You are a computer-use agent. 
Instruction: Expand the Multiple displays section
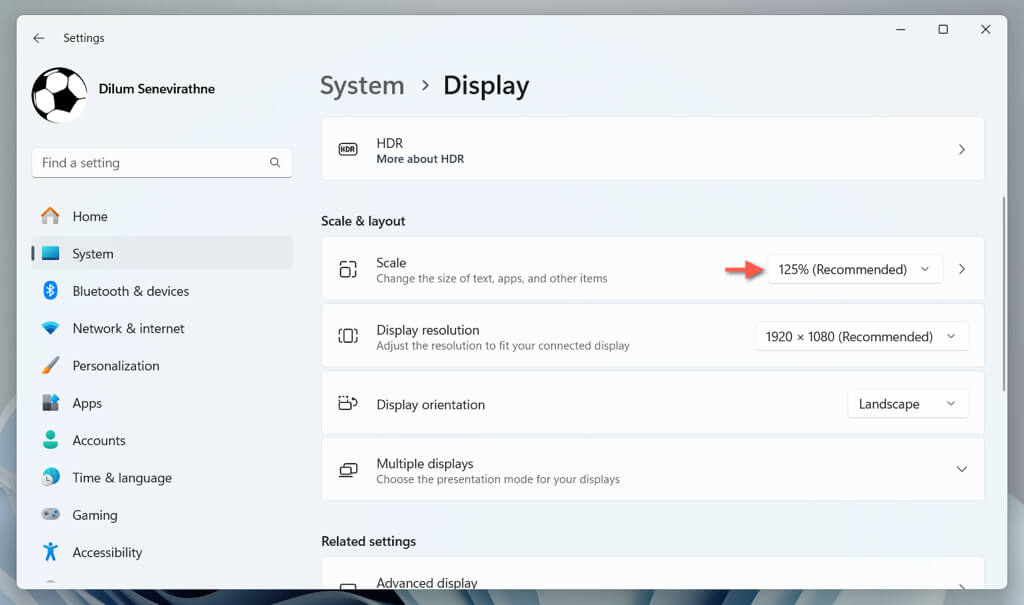tap(961, 469)
